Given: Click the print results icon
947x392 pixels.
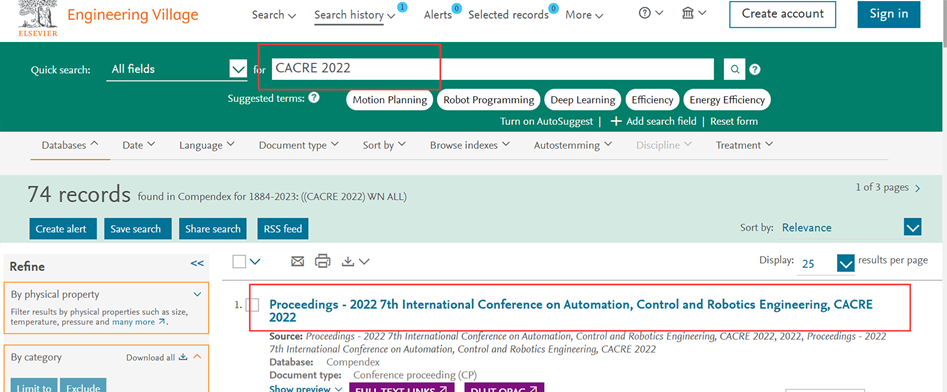Looking at the screenshot, I should pyautogui.click(x=323, y=262).
